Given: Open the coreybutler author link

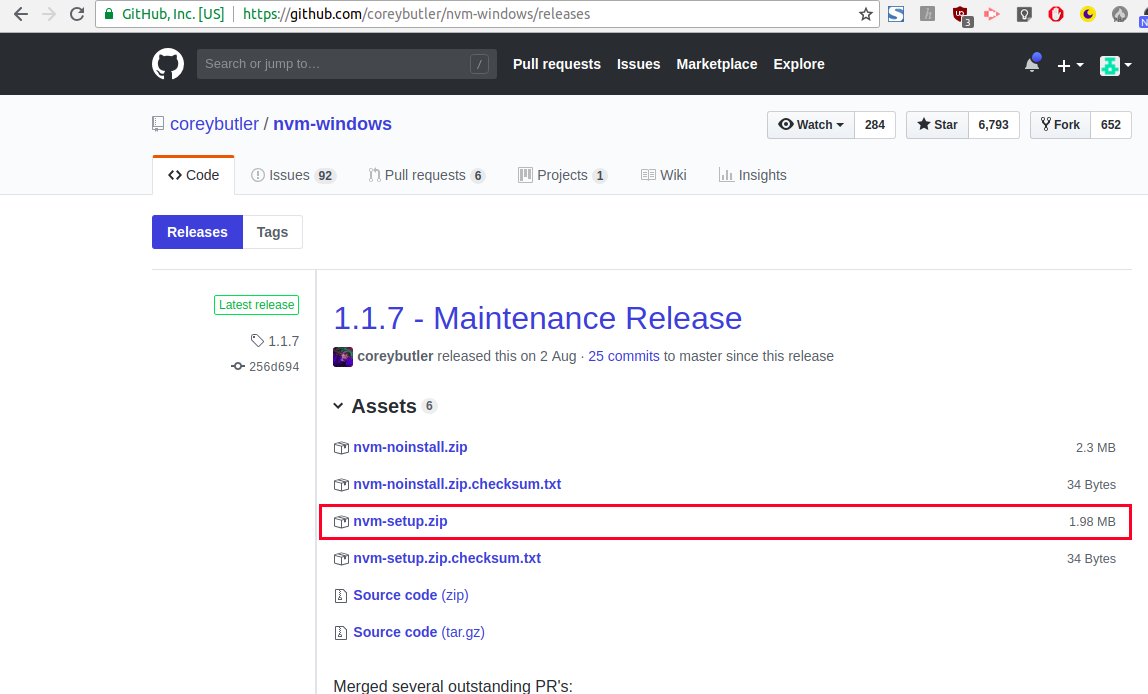Looking at the screenshot, I should coord(395,357).
